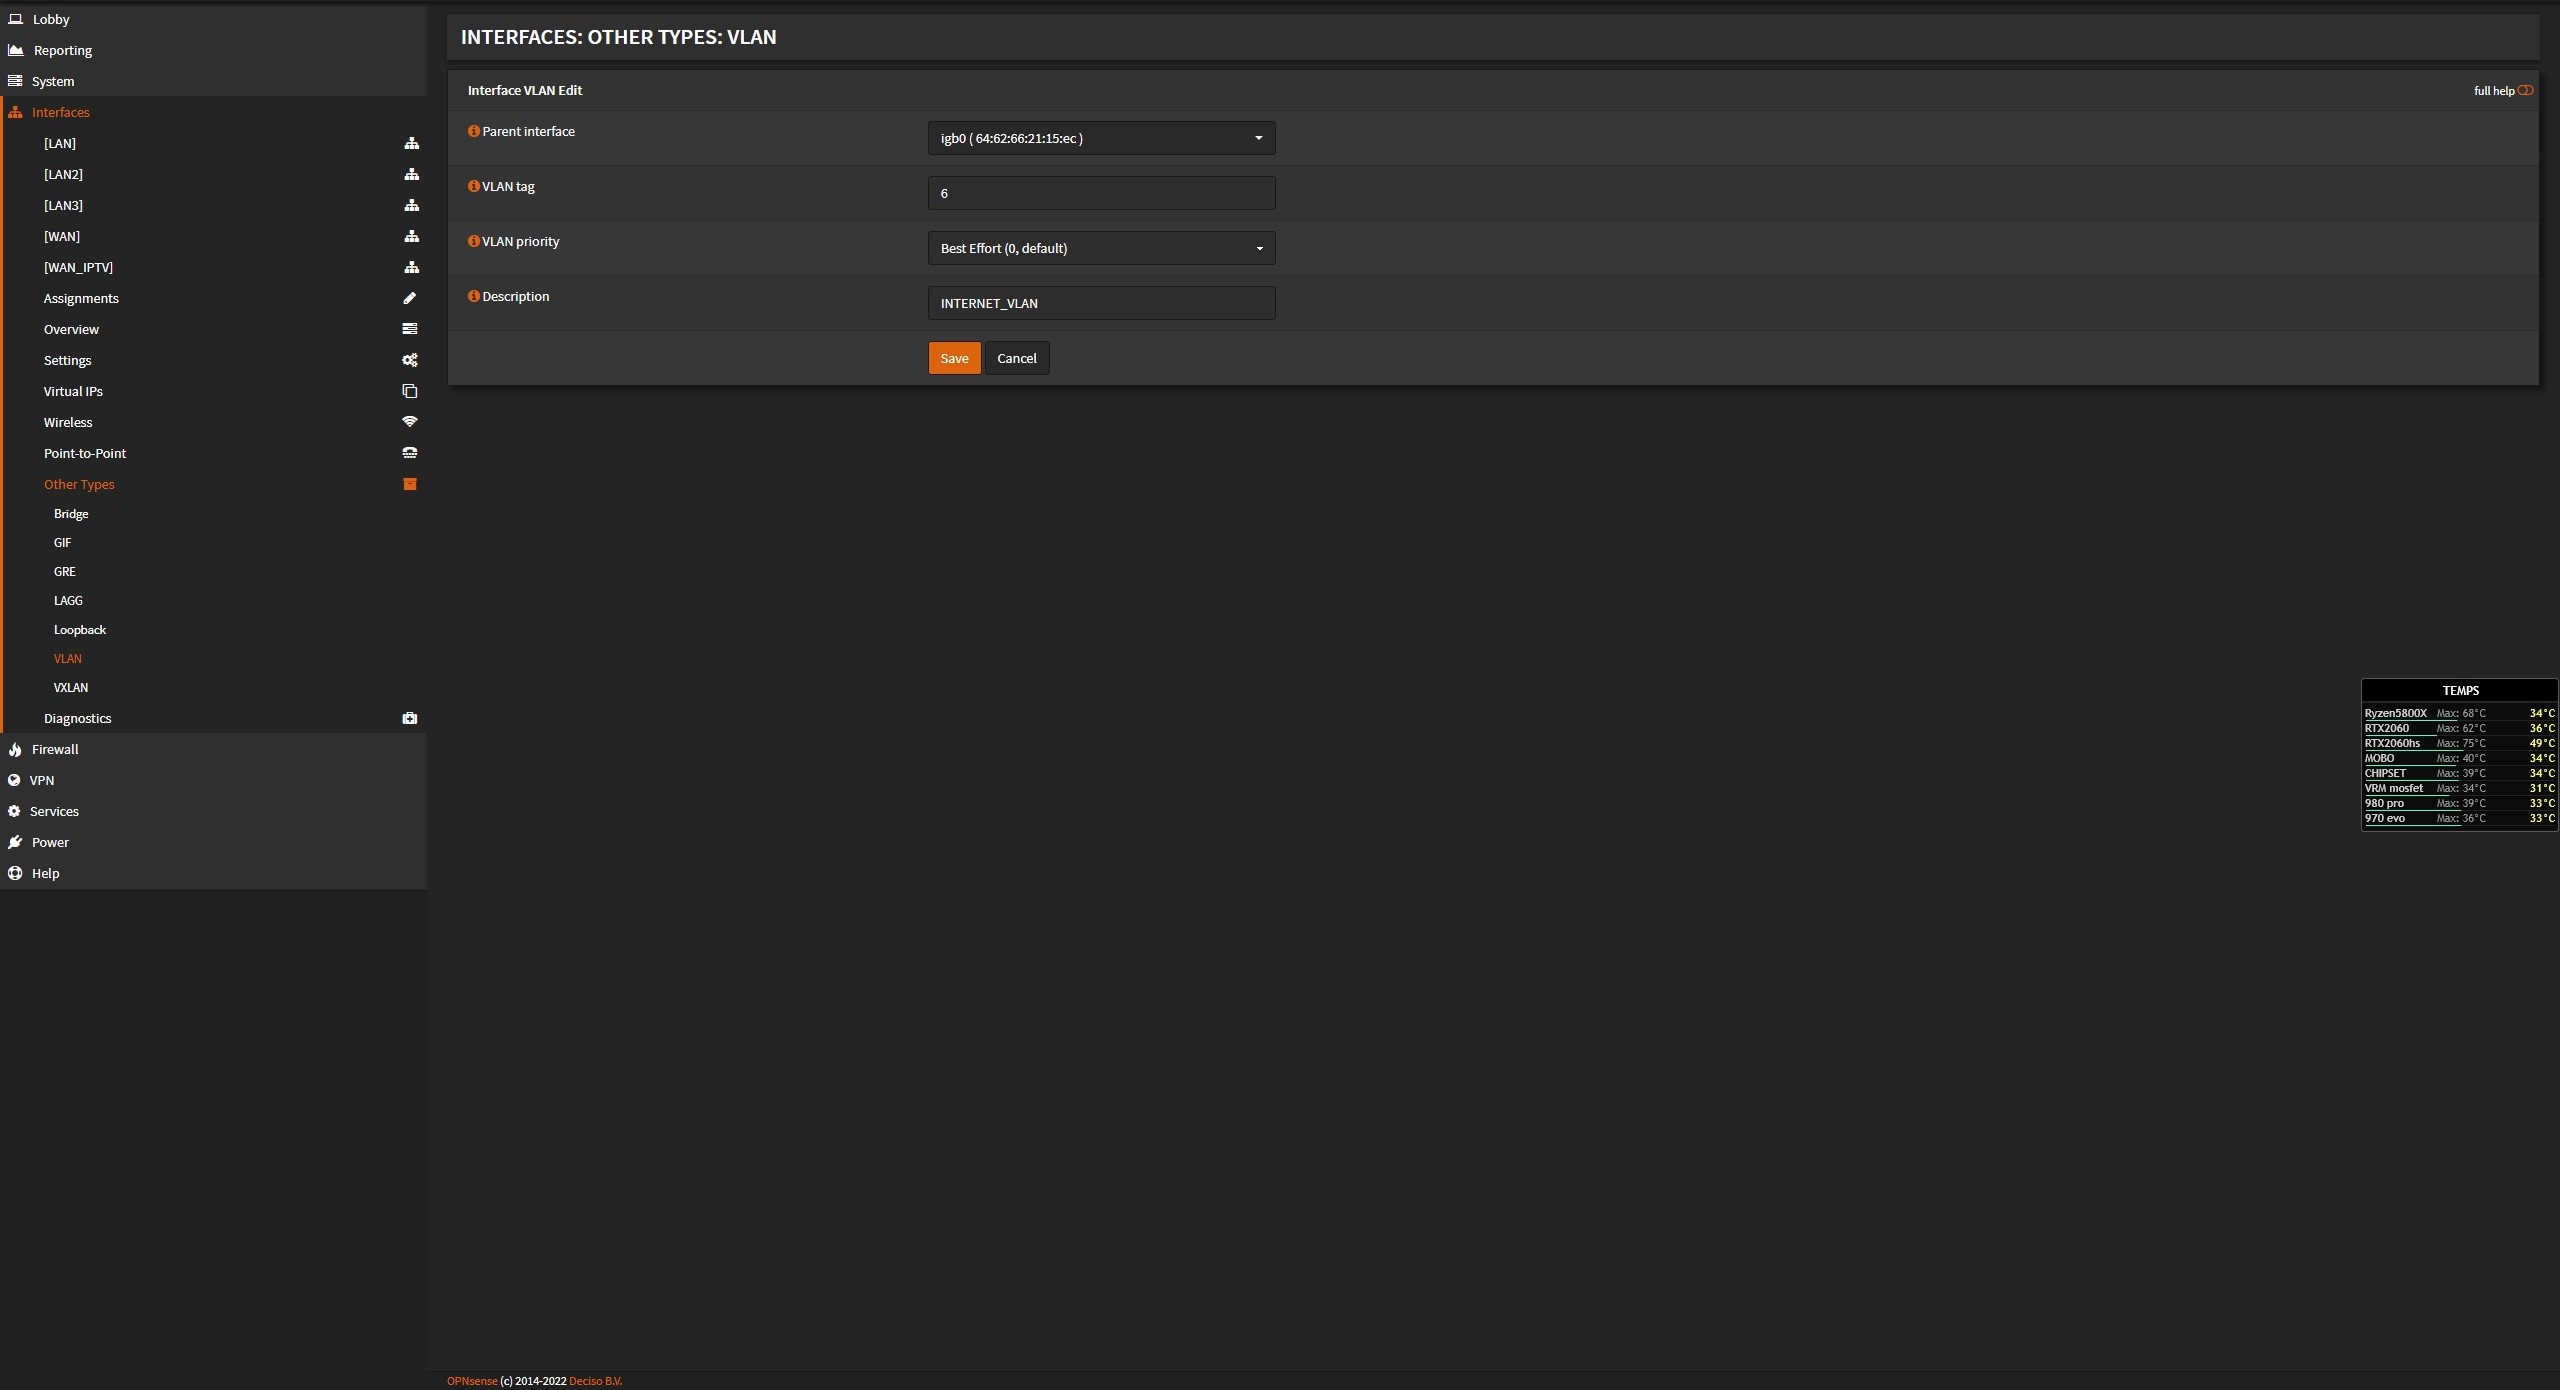The image size is (2560, 1390).
Task: Click the Point-to-Point phone icon
Action: [x=409, y=453]
